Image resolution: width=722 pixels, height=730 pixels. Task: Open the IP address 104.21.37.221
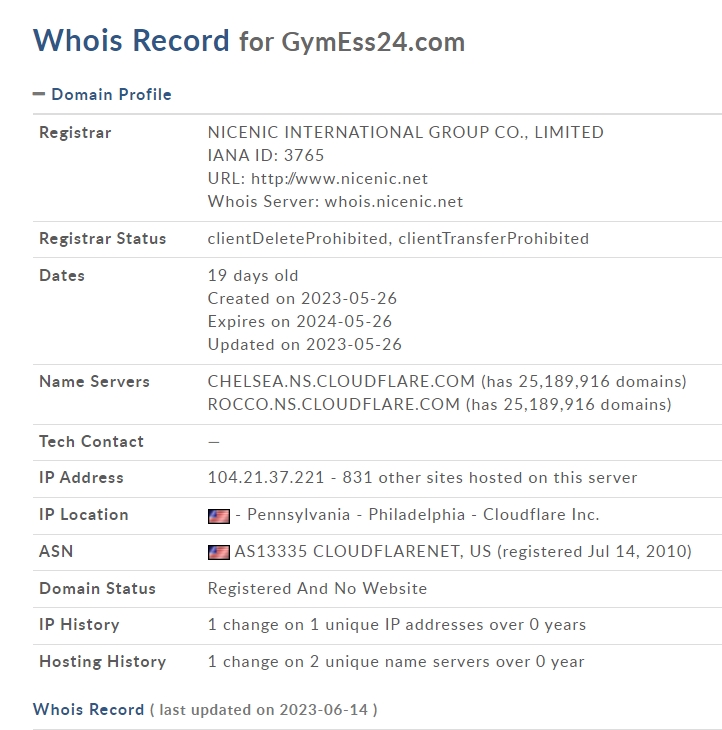tap(266, 478)
